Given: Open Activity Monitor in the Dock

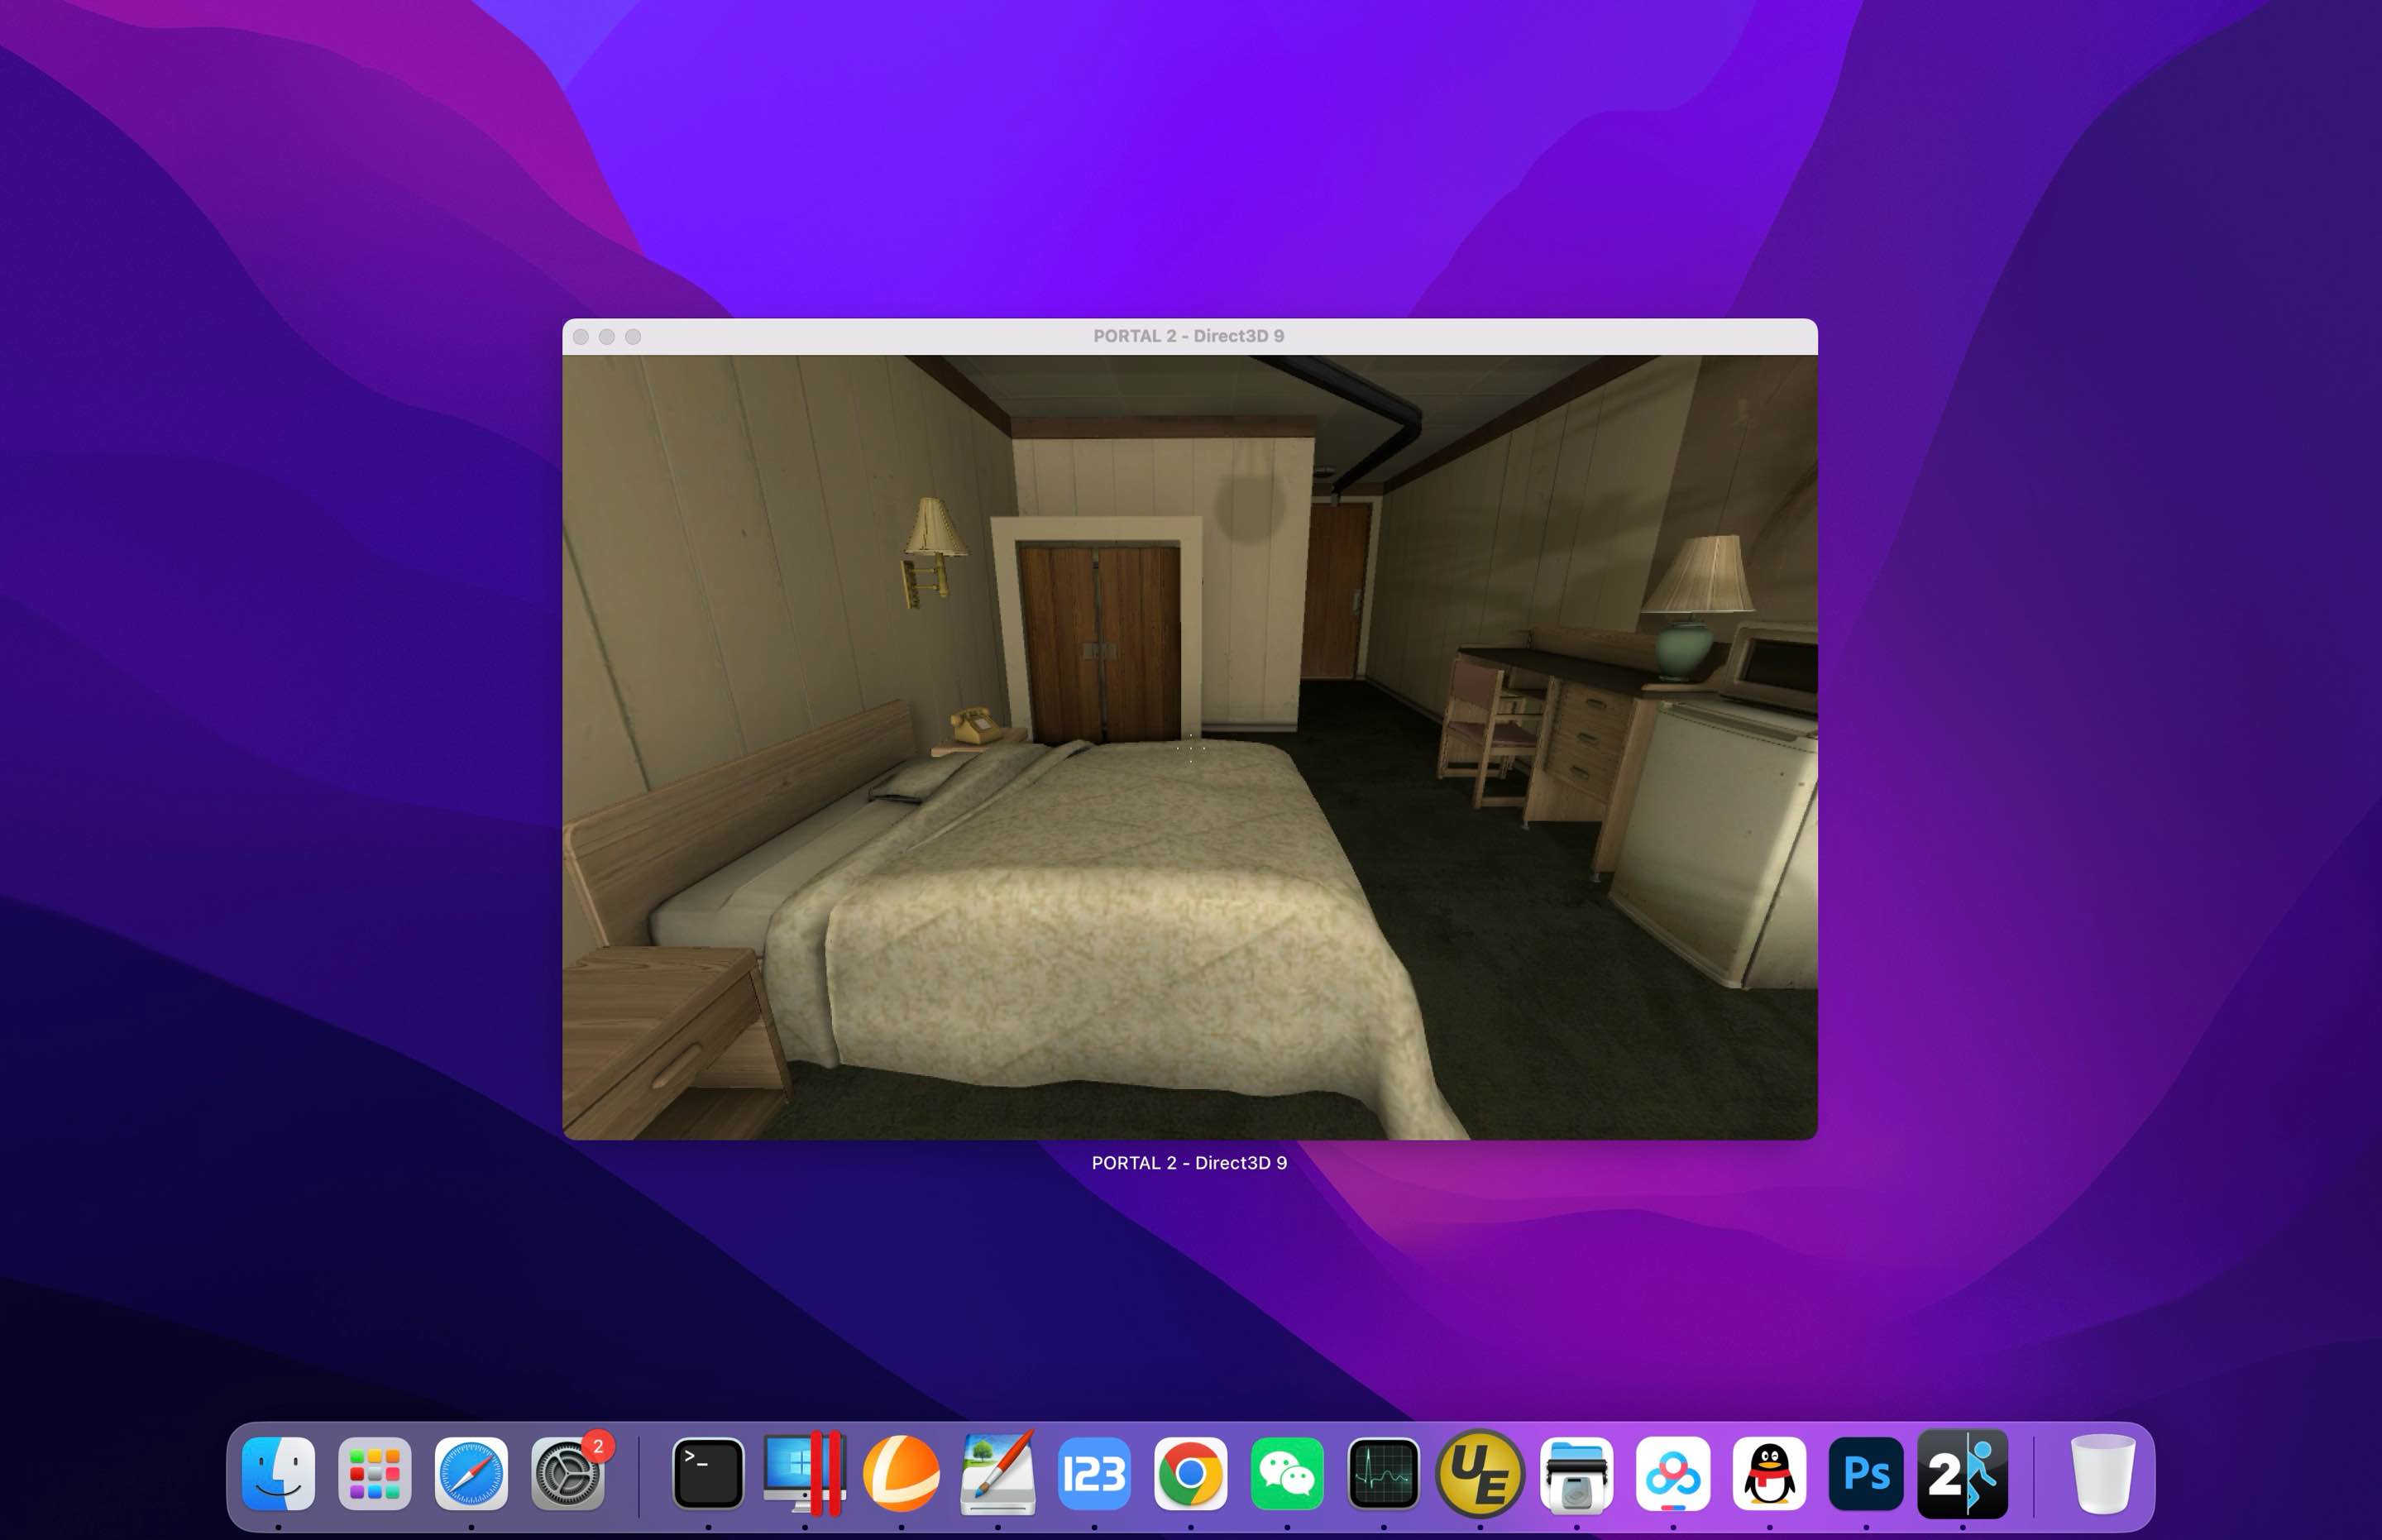Looking at the screenshot, I should [x=1383, y=1473].
